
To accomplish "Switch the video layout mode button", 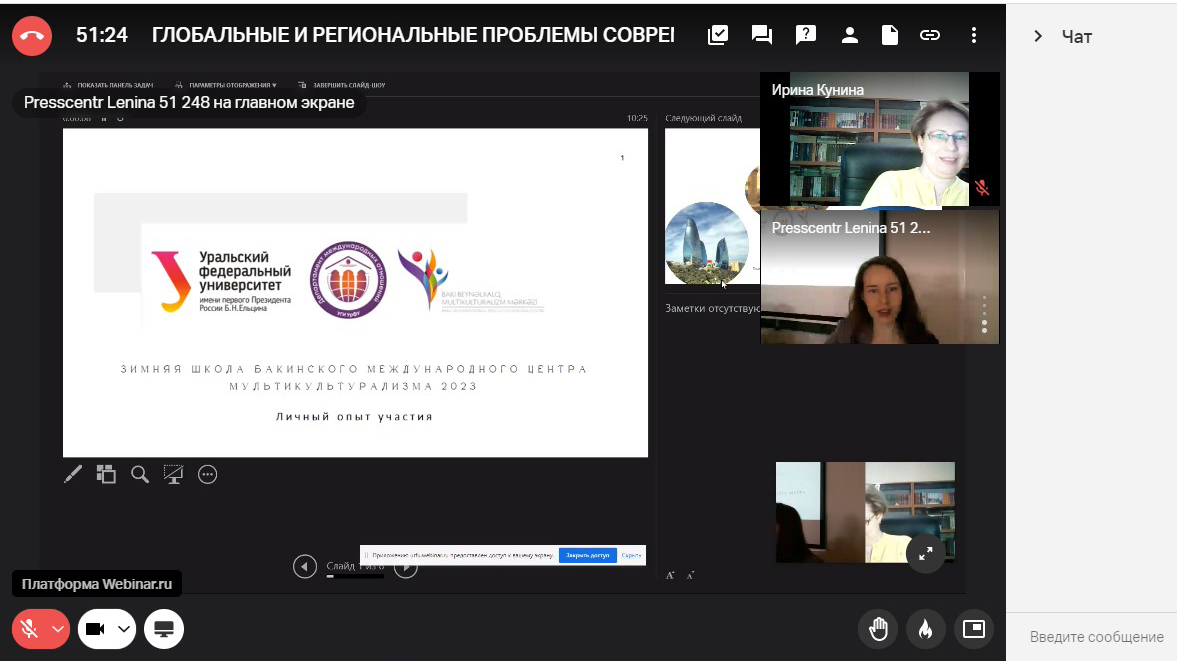I will point(973,629).
